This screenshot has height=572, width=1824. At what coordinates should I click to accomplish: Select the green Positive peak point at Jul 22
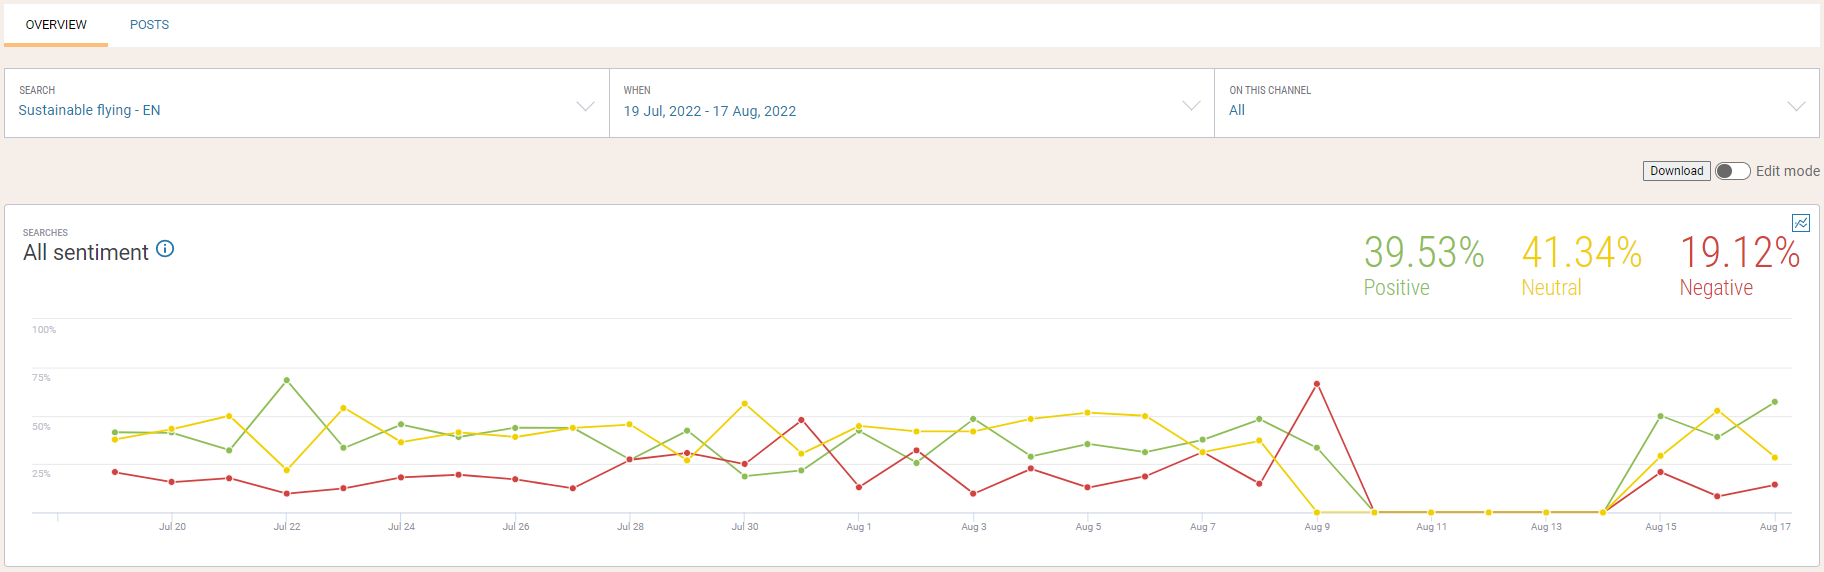(287, 380)
